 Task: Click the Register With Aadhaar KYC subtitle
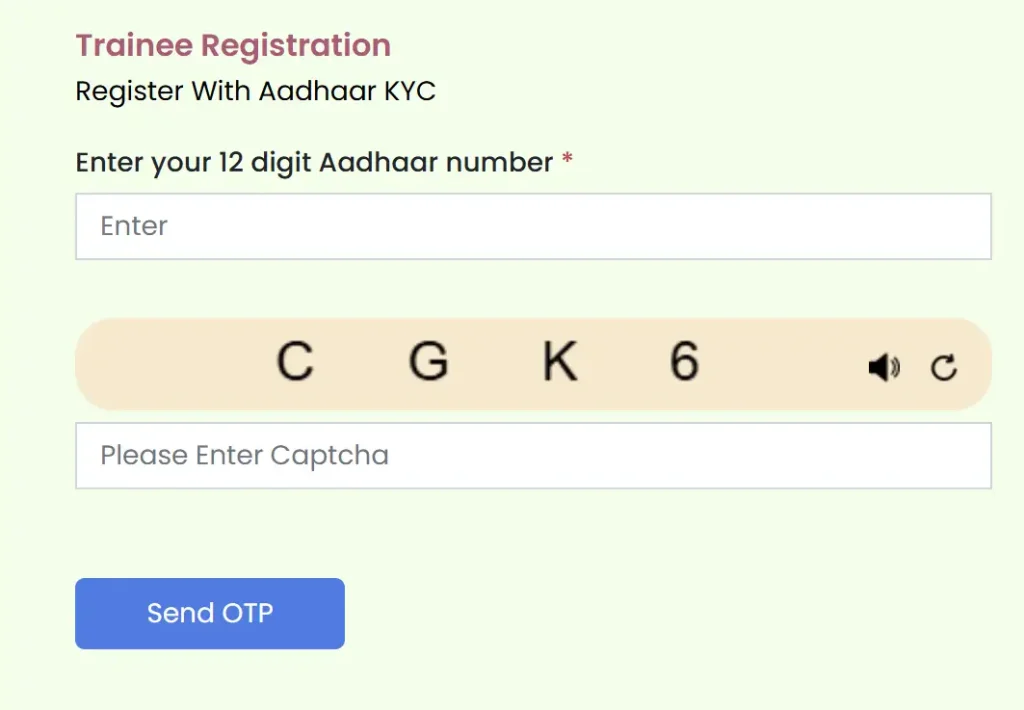pyautogui.click(x=255, y=92)
